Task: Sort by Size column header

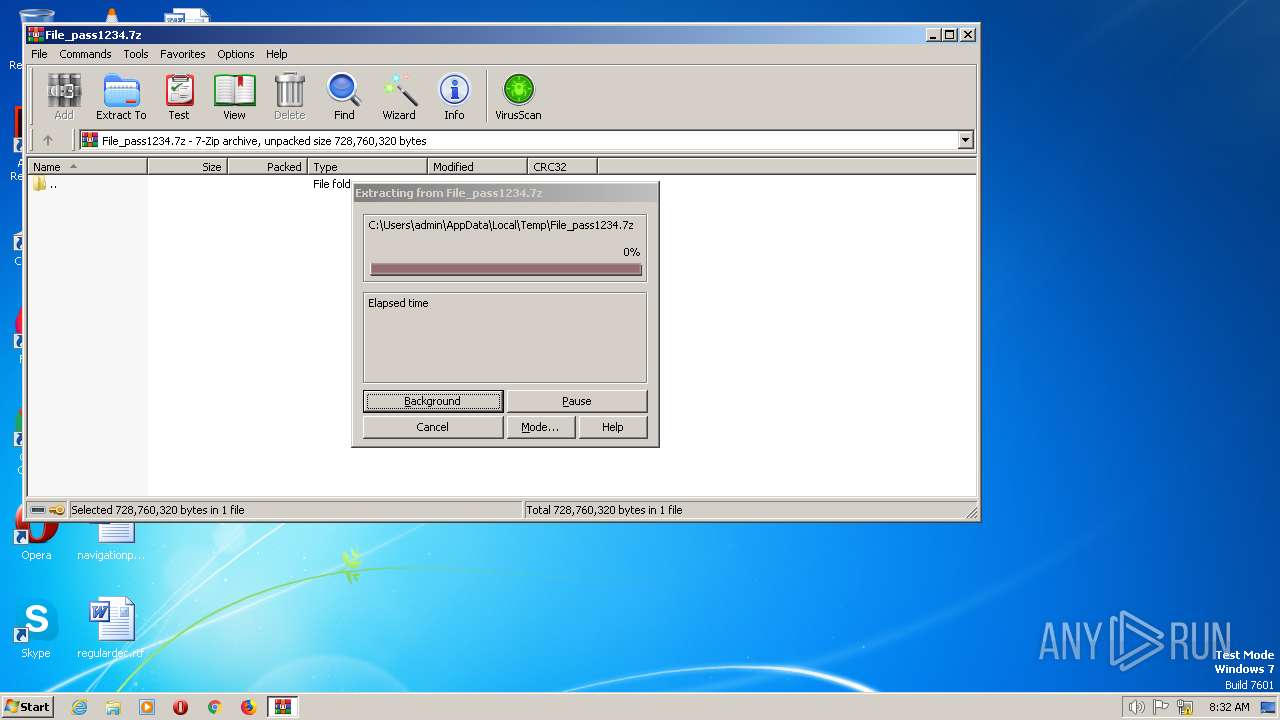Action: (188, 167)
